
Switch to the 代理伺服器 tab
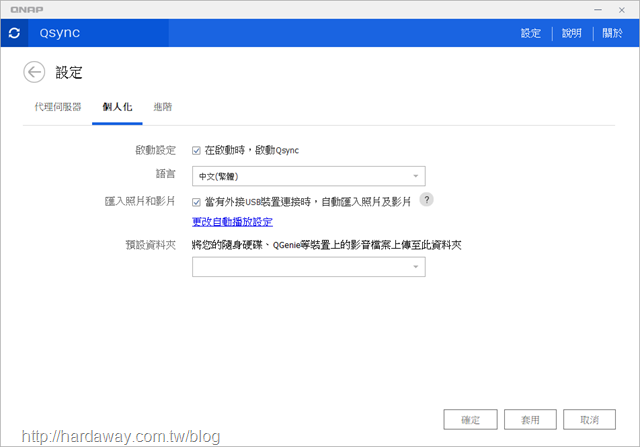coord(58,107)
